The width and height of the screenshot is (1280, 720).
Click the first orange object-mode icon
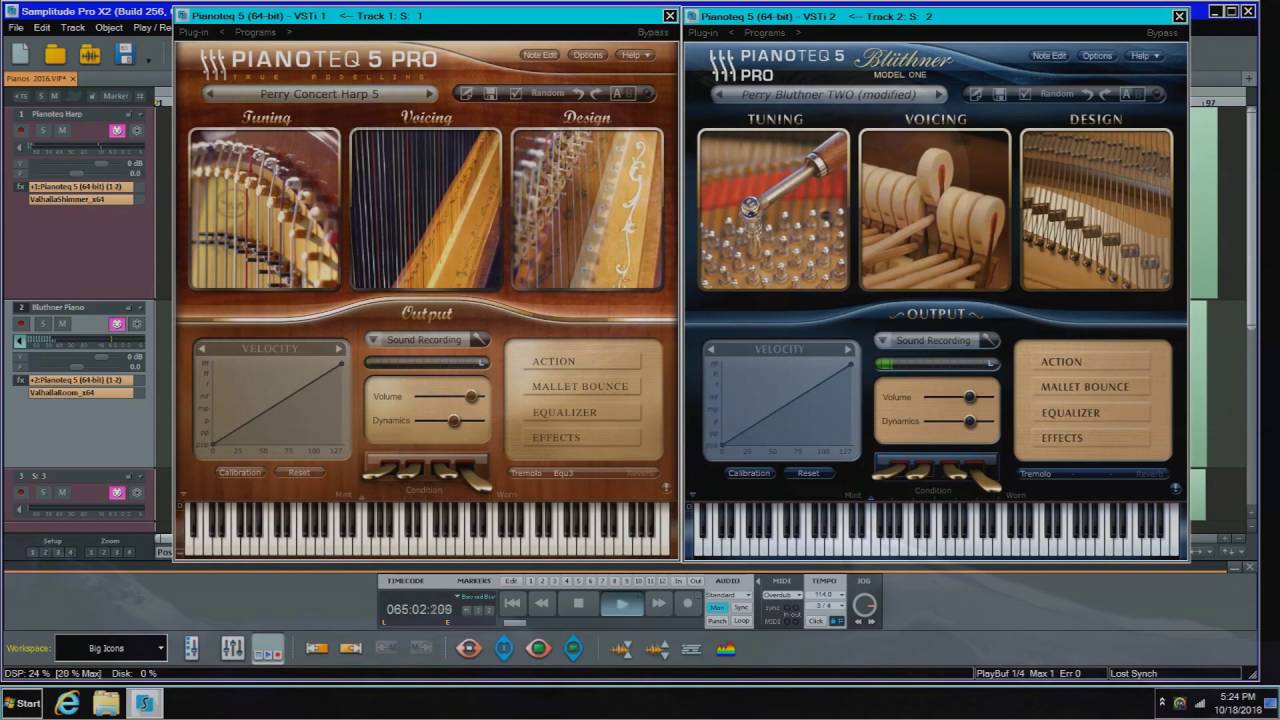click(x=317, y=649)
